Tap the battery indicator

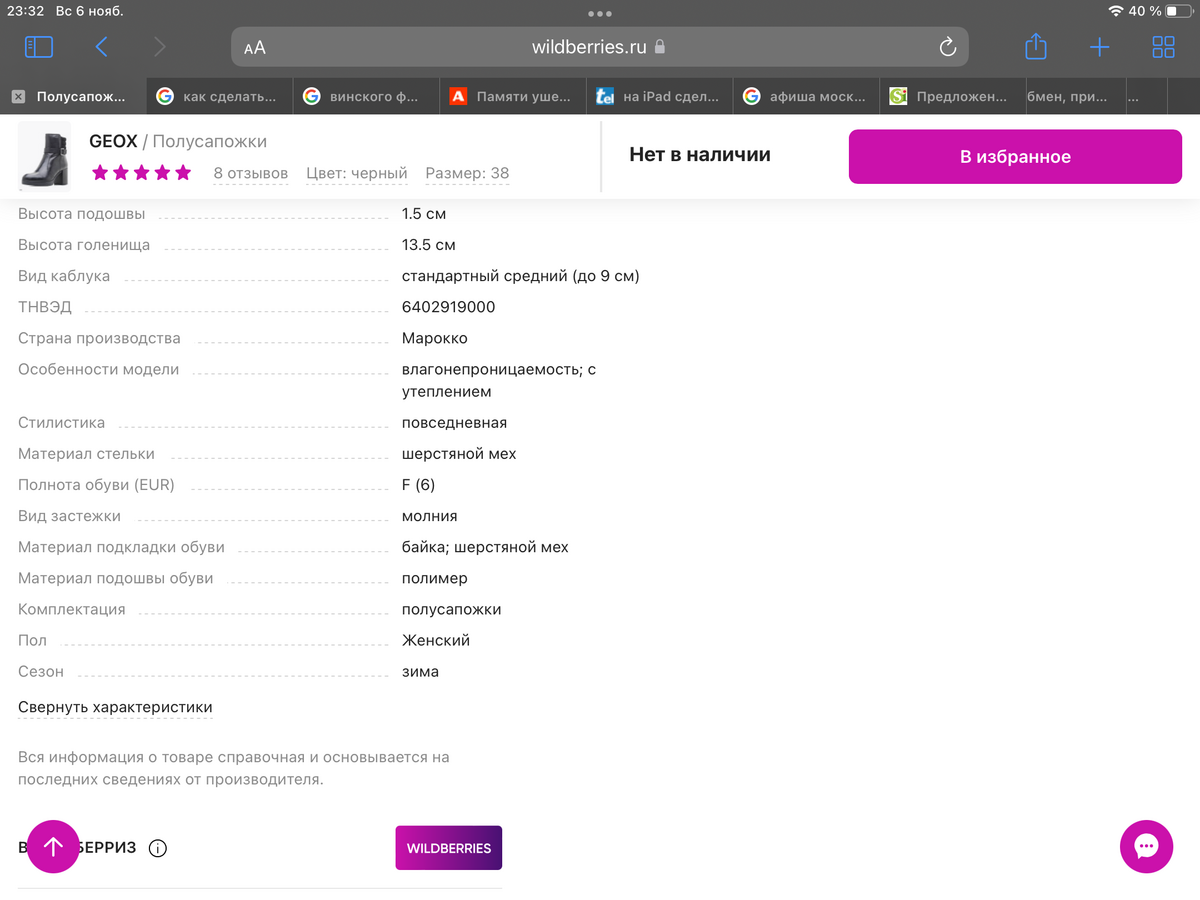(x=1178, y=11)
